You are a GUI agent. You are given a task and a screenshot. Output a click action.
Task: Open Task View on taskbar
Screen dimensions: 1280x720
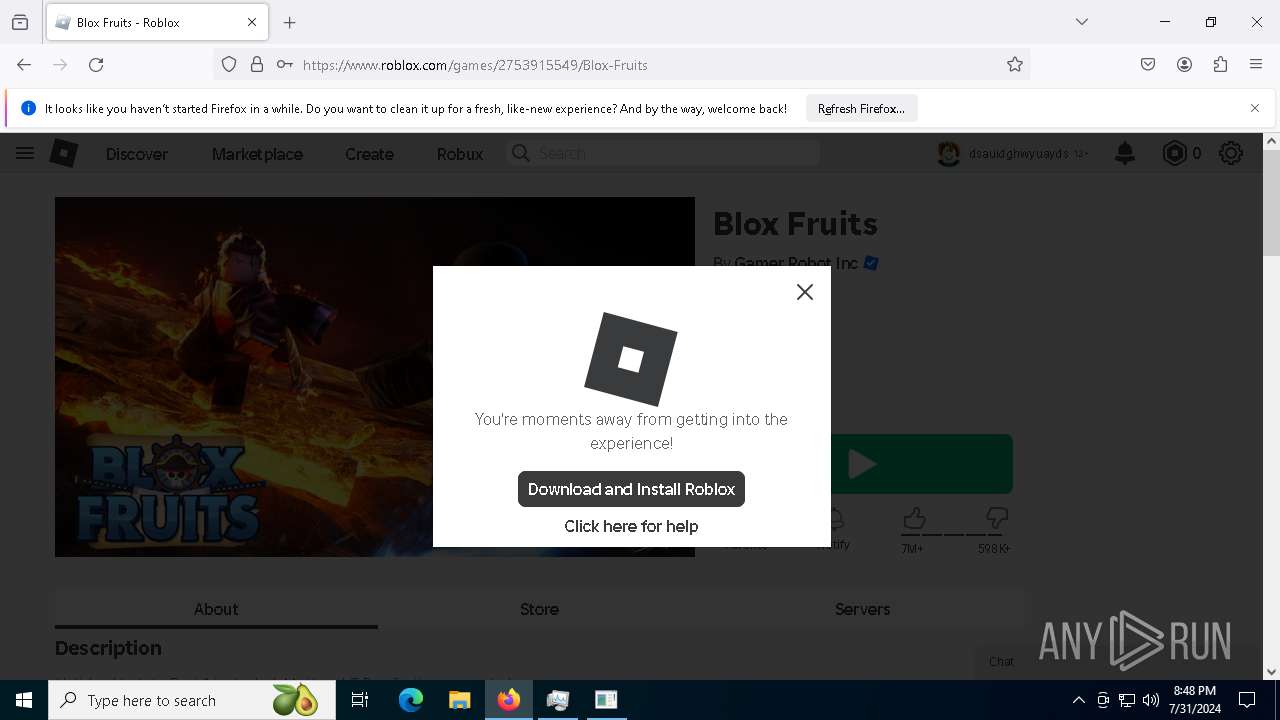coord(360,700)
